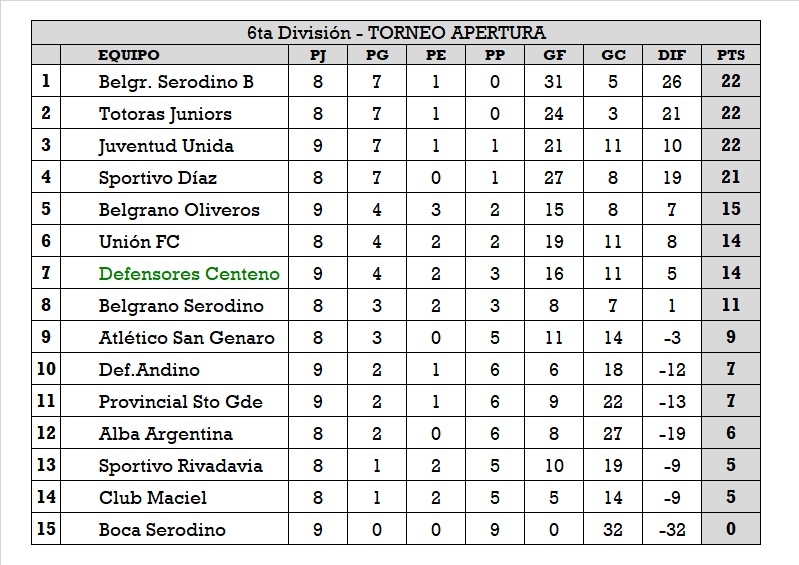Image resolution: width=799 pixels, height=565 pixels.
Task: Select the Sportivo Rivadavia team name
Action: [x=180, y=466]
